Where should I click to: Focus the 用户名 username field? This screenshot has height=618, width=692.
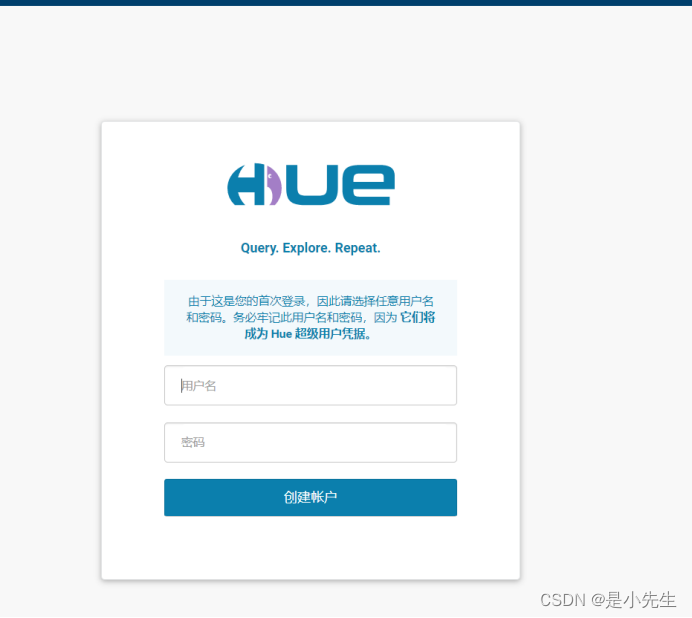[x=310, y=385]
